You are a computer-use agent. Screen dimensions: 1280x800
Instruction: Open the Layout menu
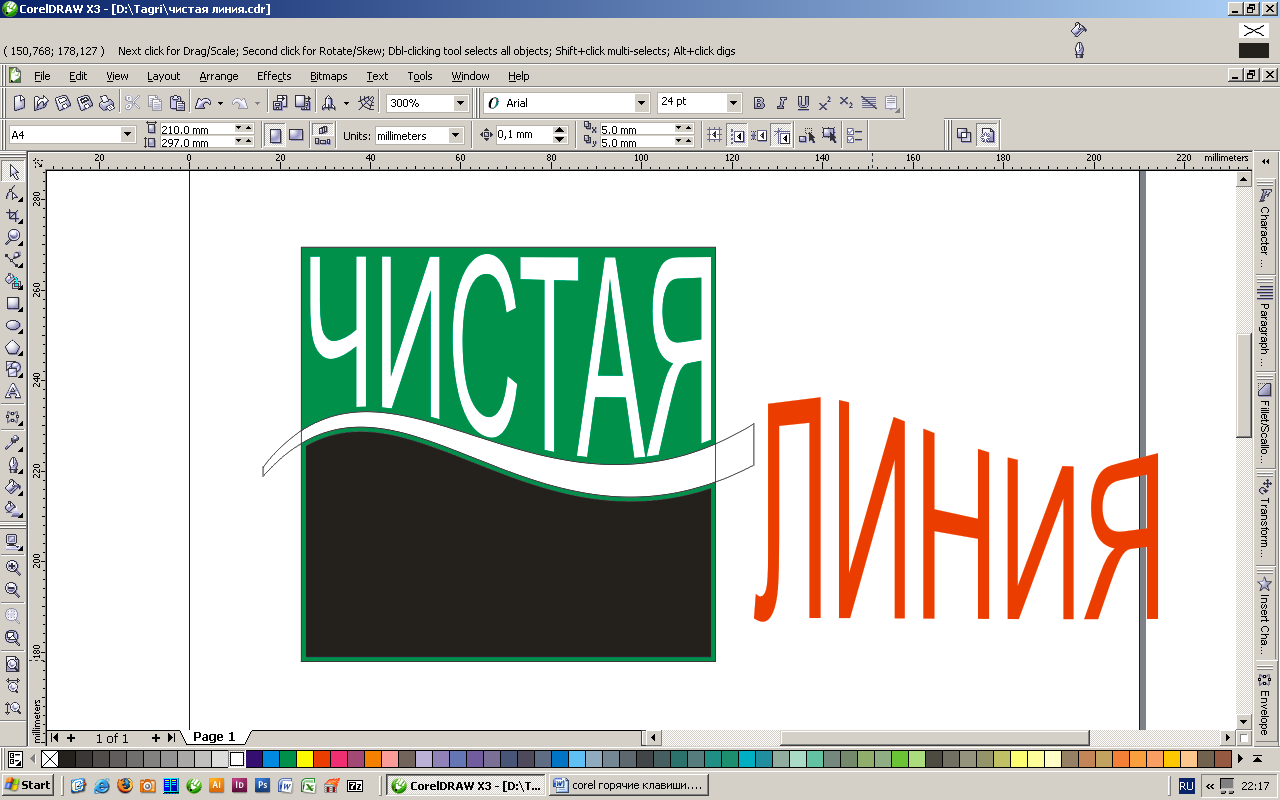click(x=164, y=76)
